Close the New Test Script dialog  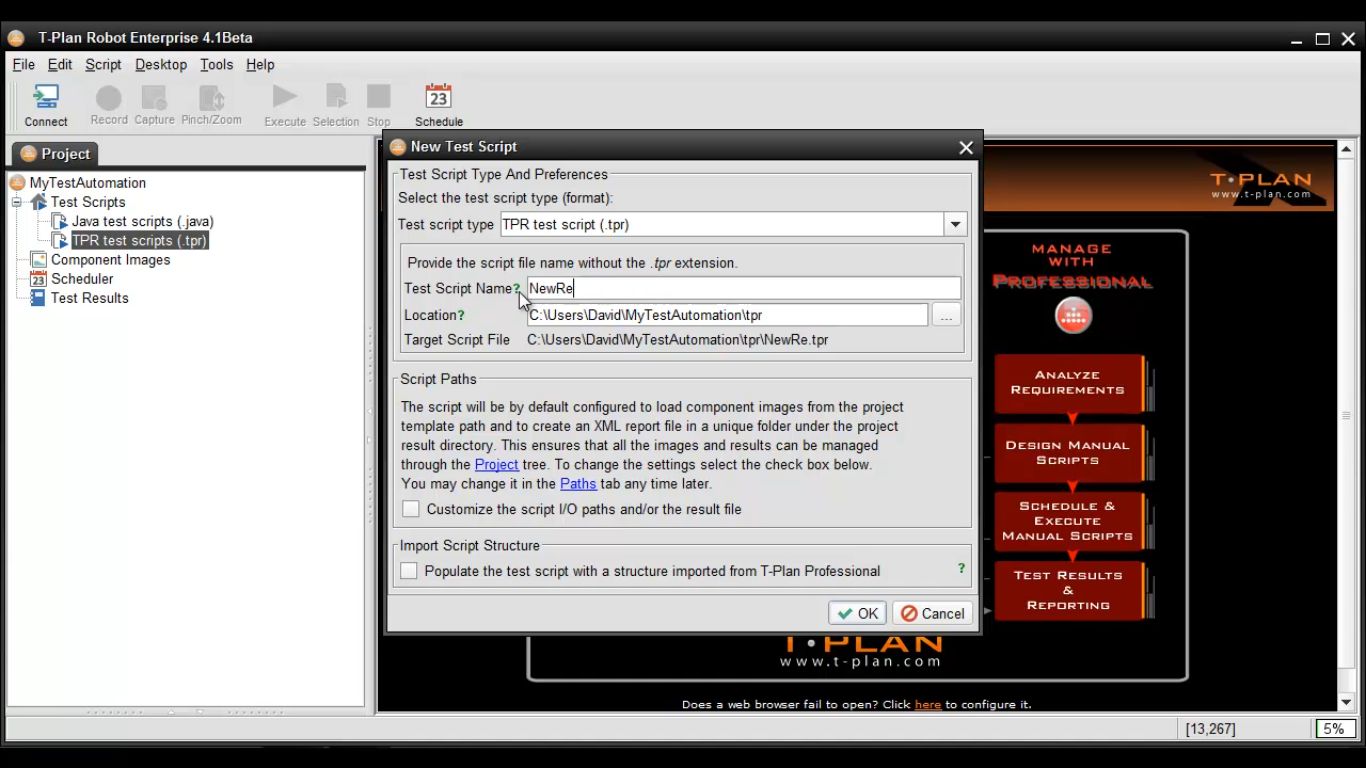coord(966,147)
